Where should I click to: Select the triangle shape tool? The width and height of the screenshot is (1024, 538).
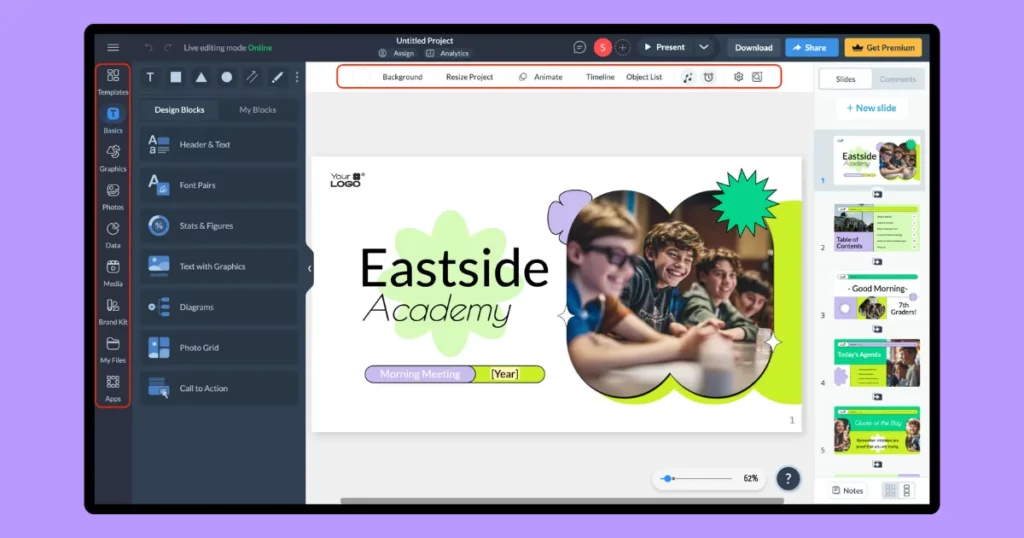[x=201, y=77]
